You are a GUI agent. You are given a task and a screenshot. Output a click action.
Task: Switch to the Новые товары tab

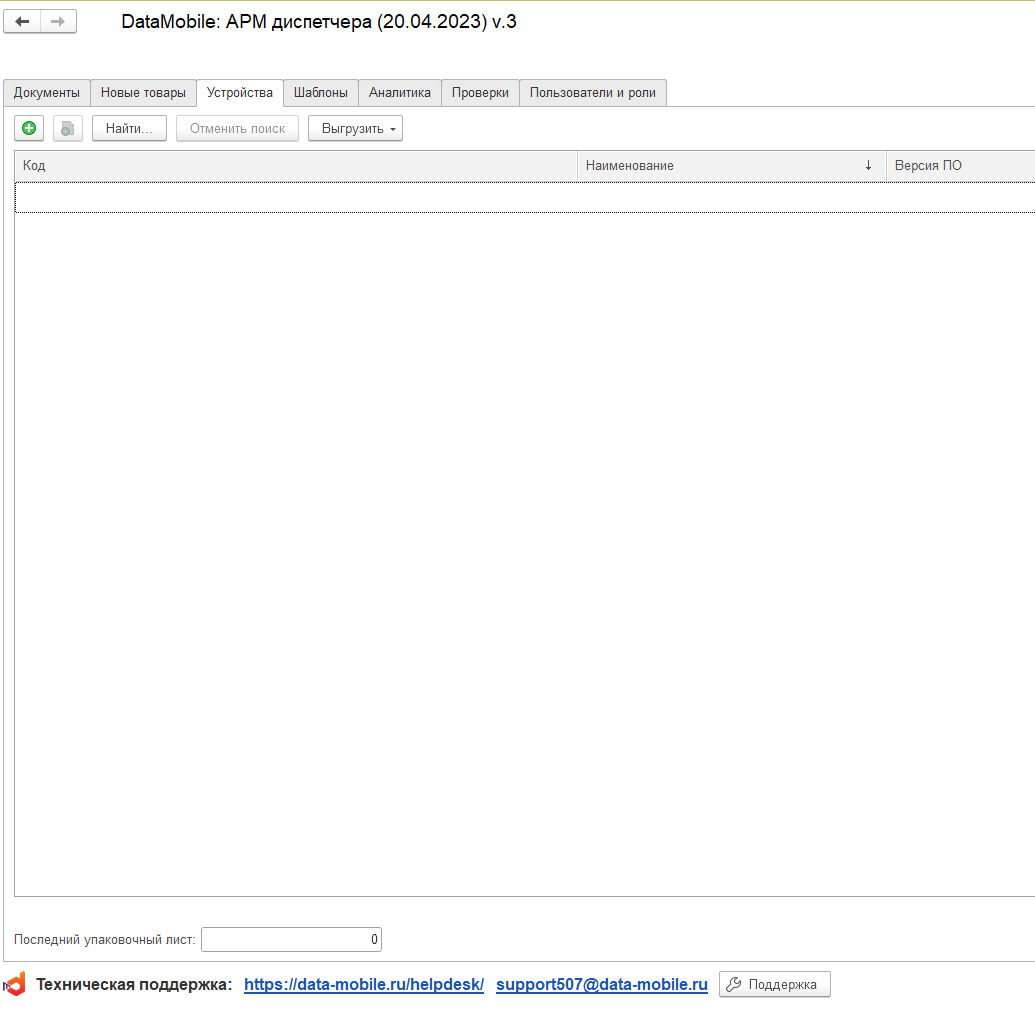(x=143, y=93)
